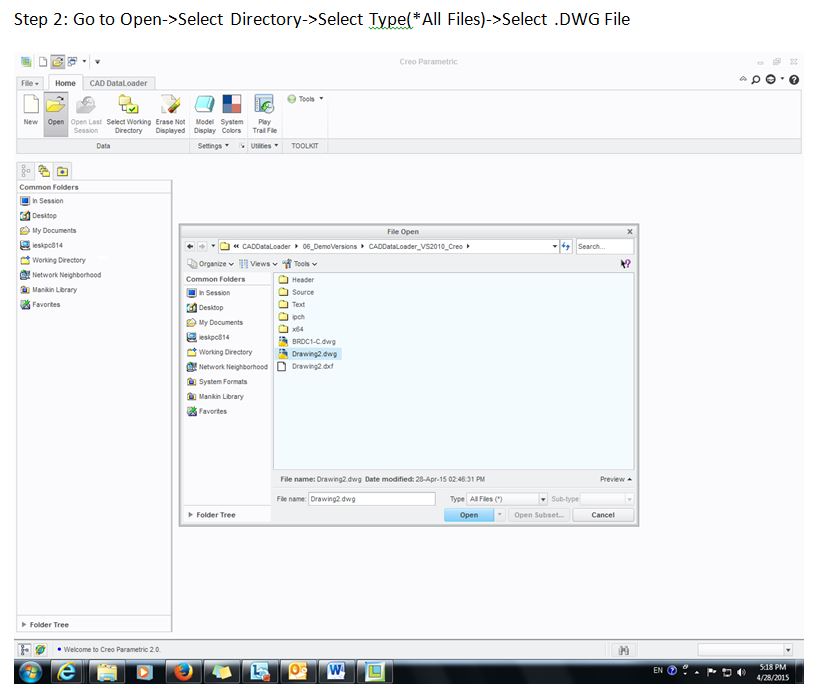Open Outlook from the taskbar
Viewport: 820px width, 692px height.
tap(297, 671)
